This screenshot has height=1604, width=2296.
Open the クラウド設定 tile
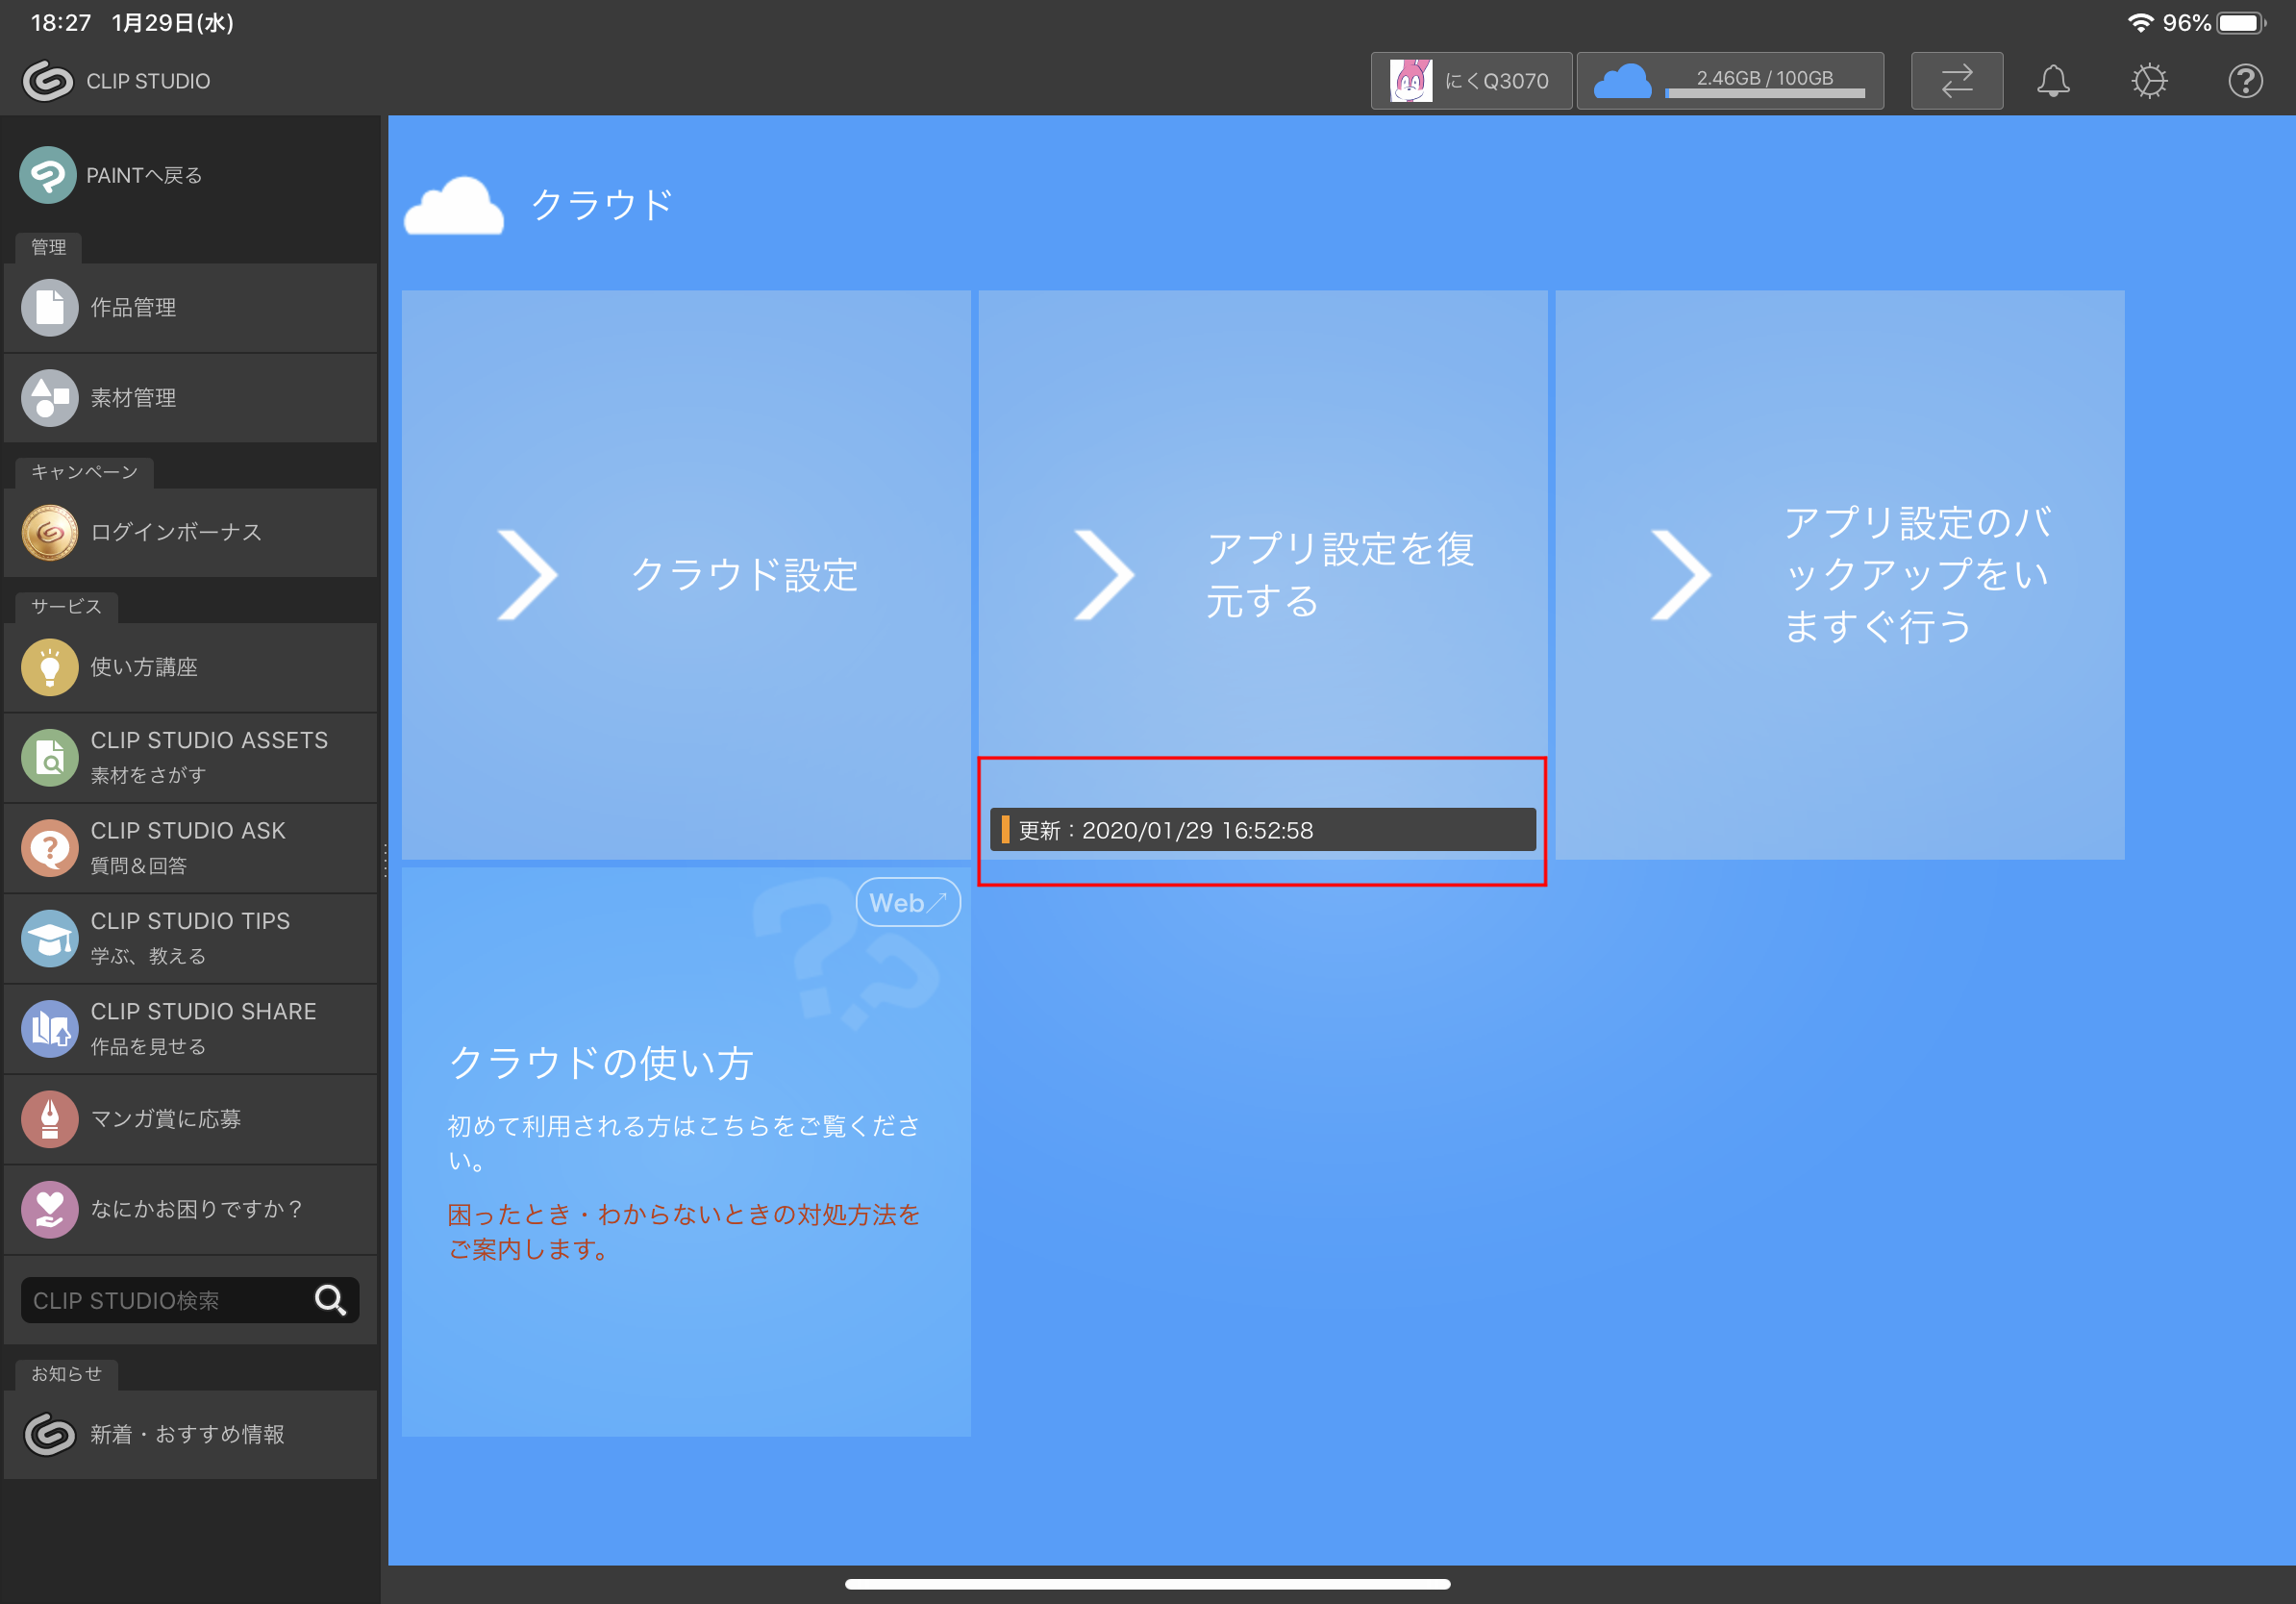(686, 574)
